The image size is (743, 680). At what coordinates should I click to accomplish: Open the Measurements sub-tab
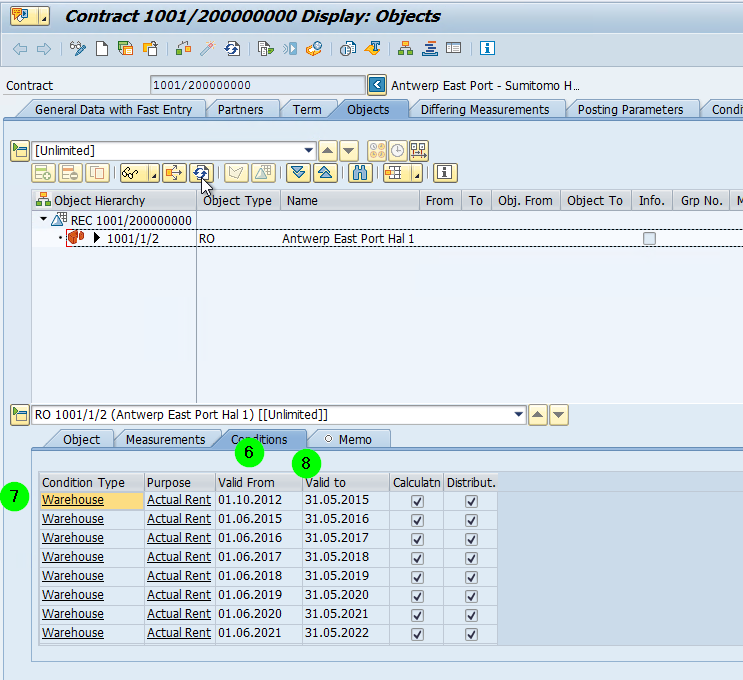click(x=165, y=440)
